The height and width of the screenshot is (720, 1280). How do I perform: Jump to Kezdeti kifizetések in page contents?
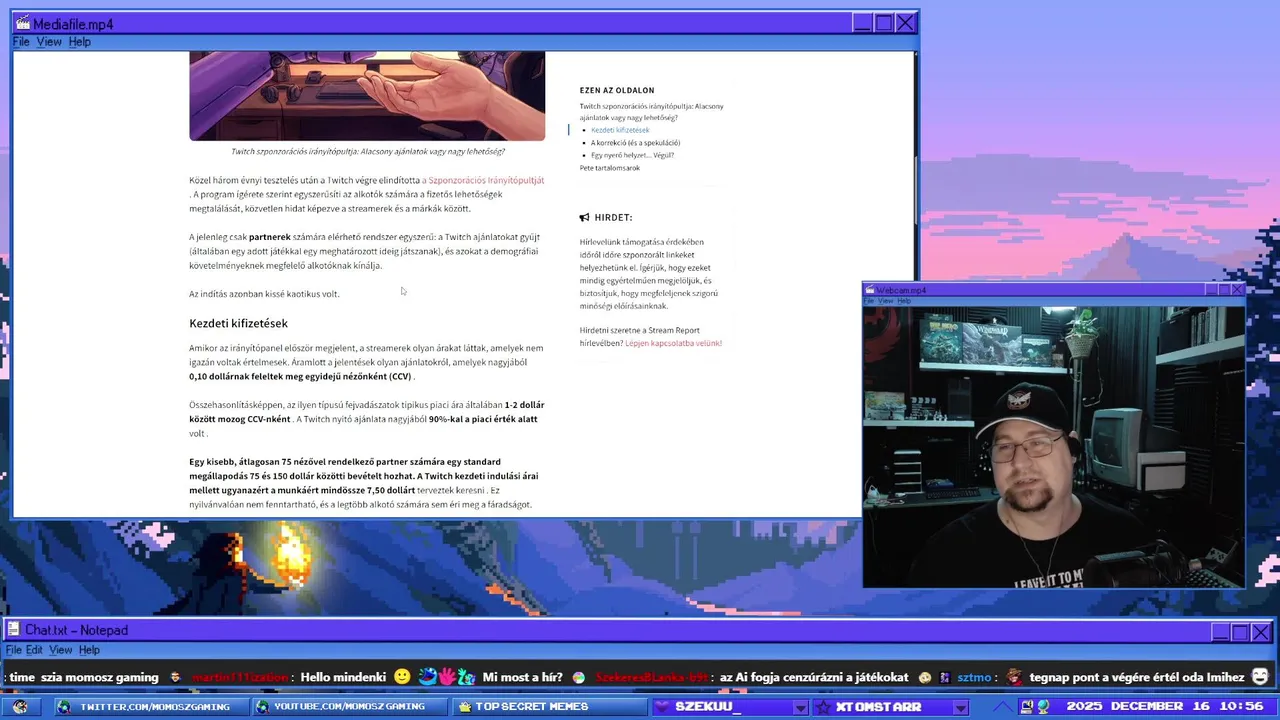pyautogui.click(x=620, y=130)
